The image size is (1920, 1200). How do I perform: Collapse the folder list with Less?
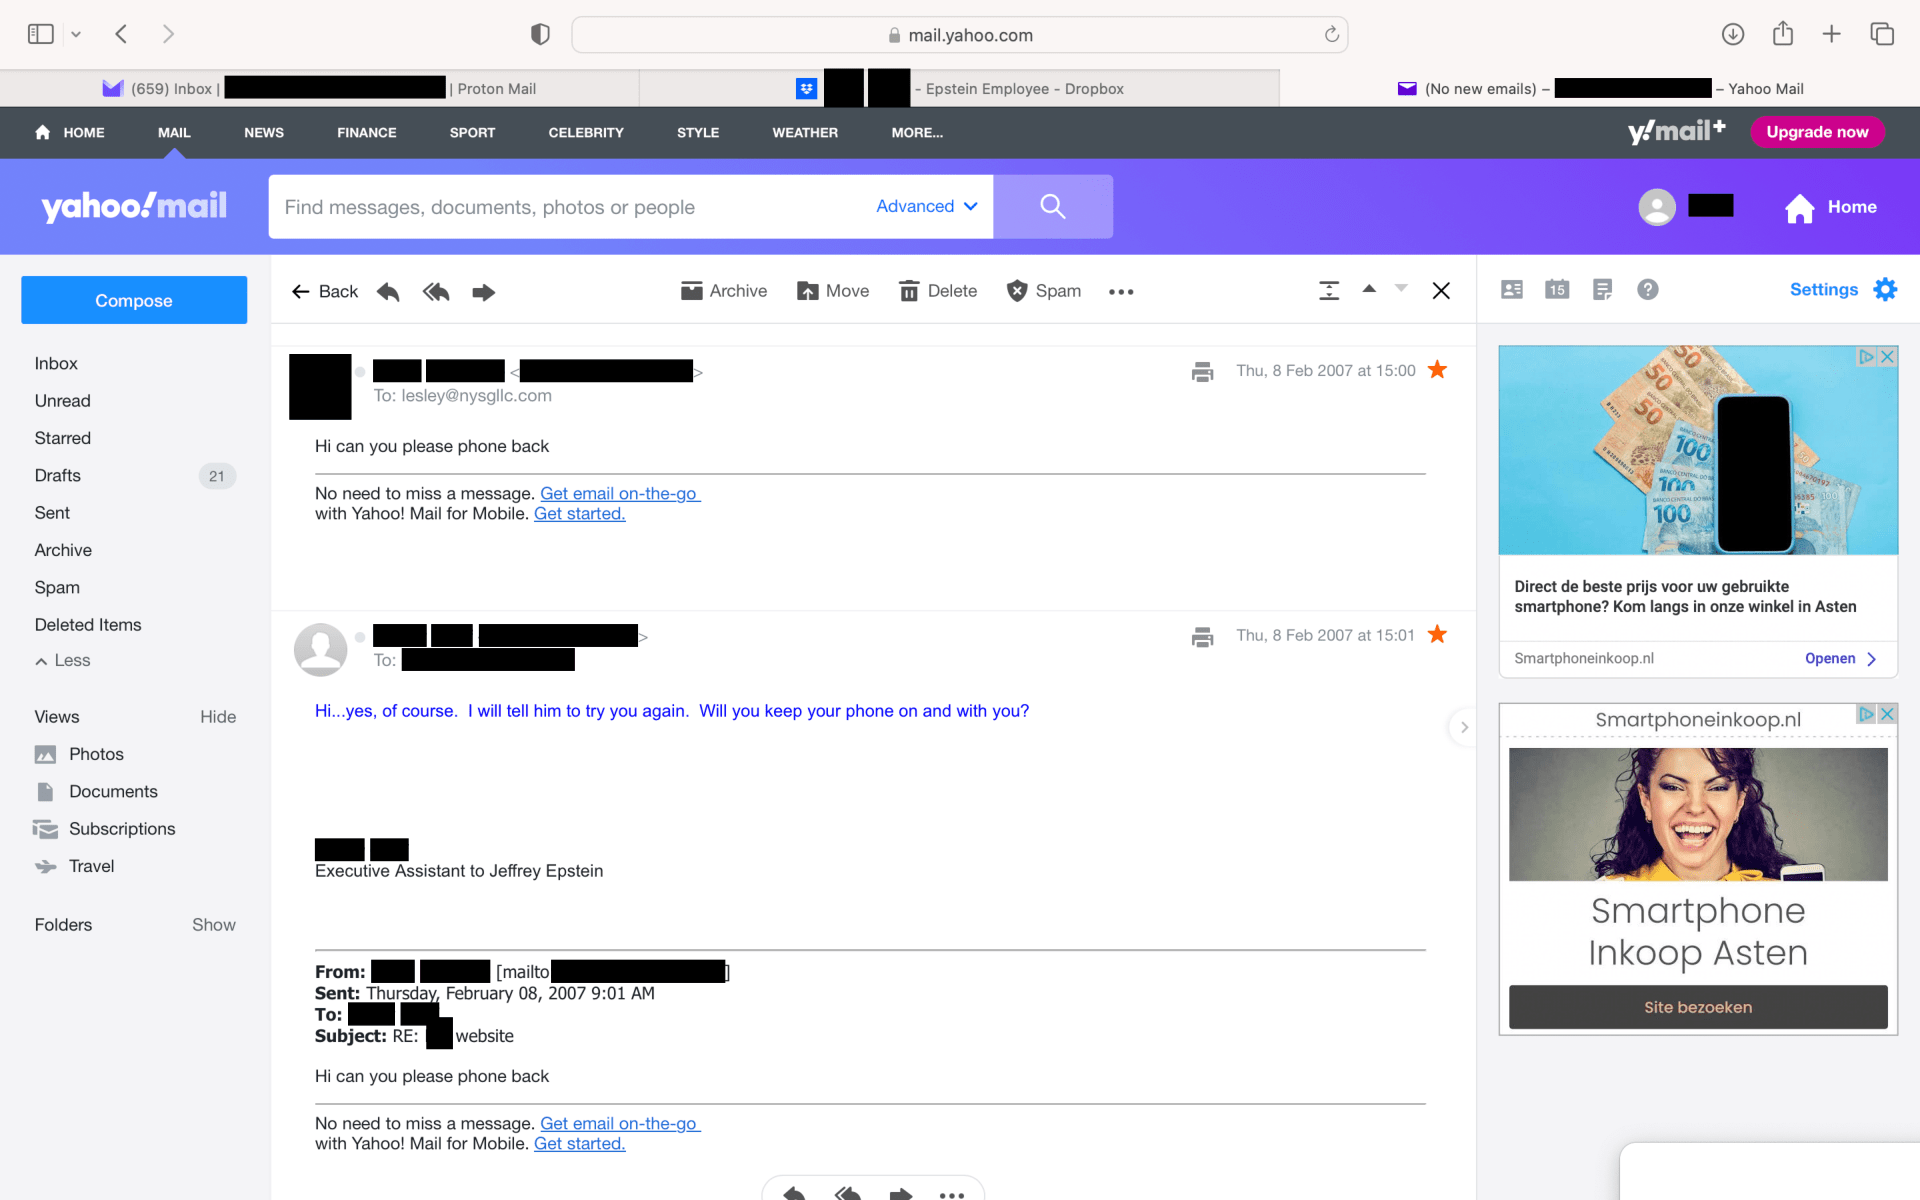[x=62, y=661]
